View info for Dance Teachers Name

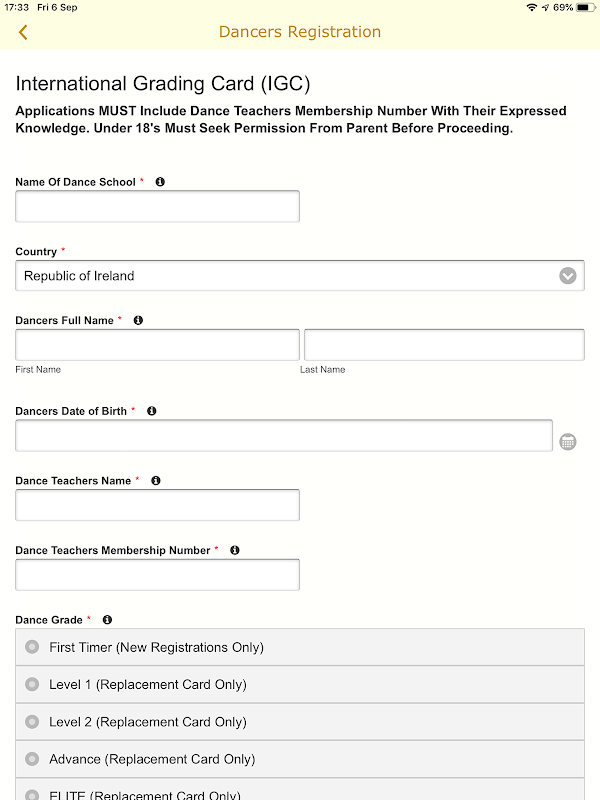click(156, 481)
